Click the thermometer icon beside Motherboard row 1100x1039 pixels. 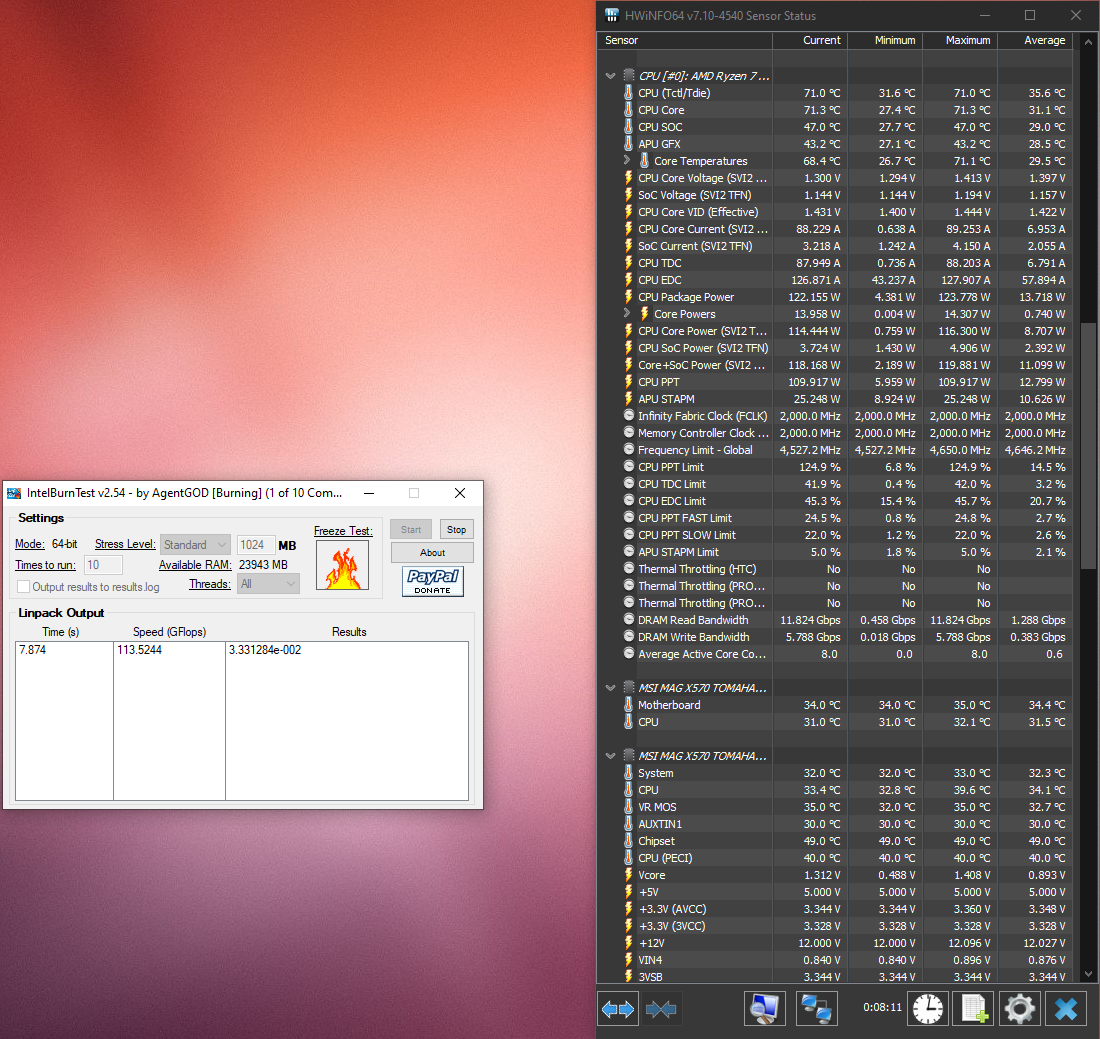(629, 704)
